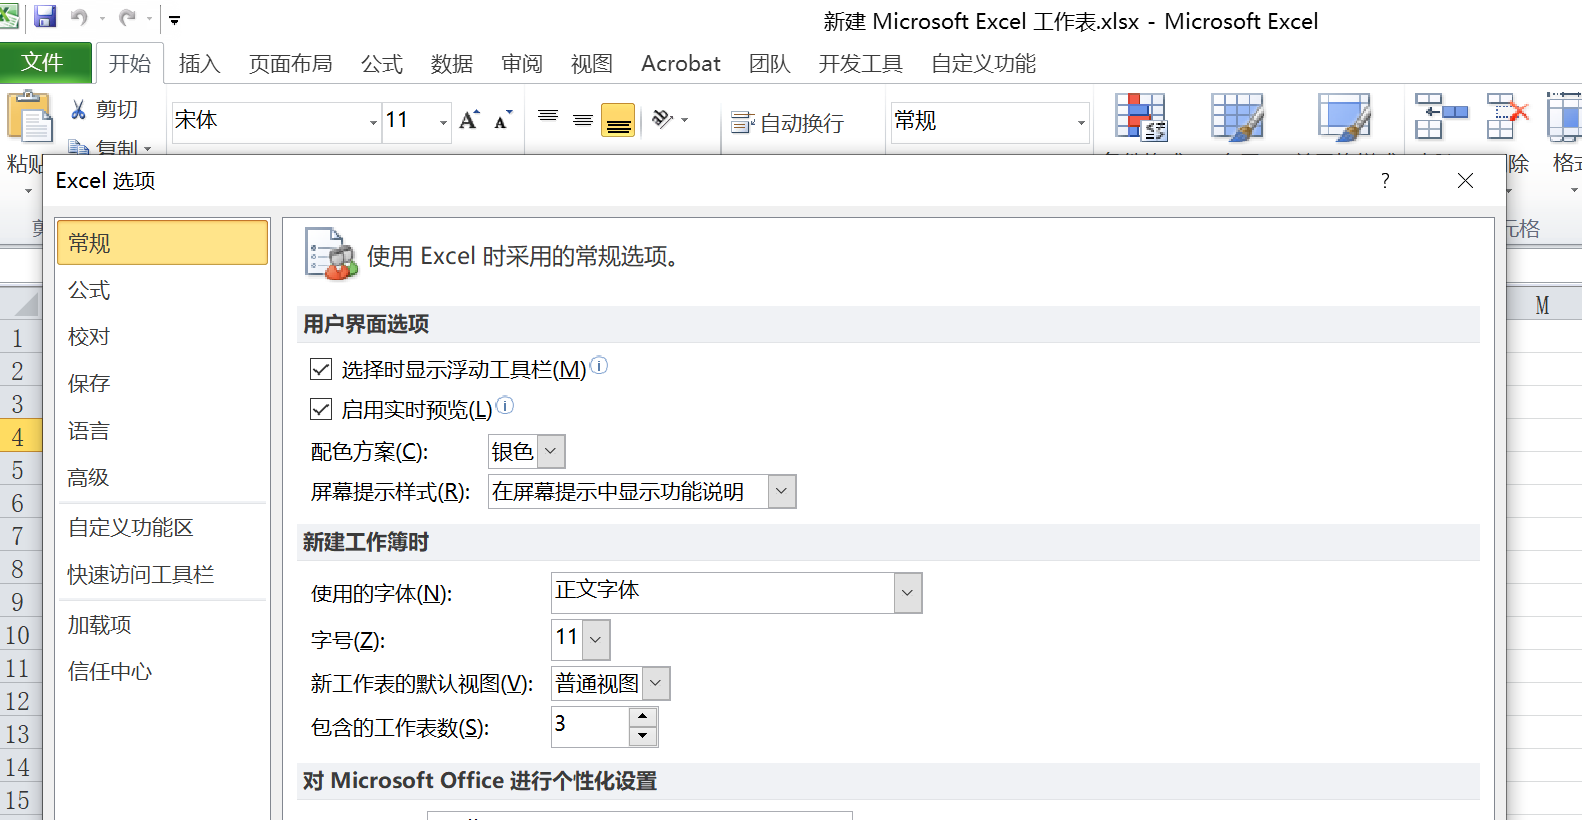The width and height of the screenshot is (1582, 820).
Task: Click the Format cells icon at ribbon edge
Action: (1565, 117)
